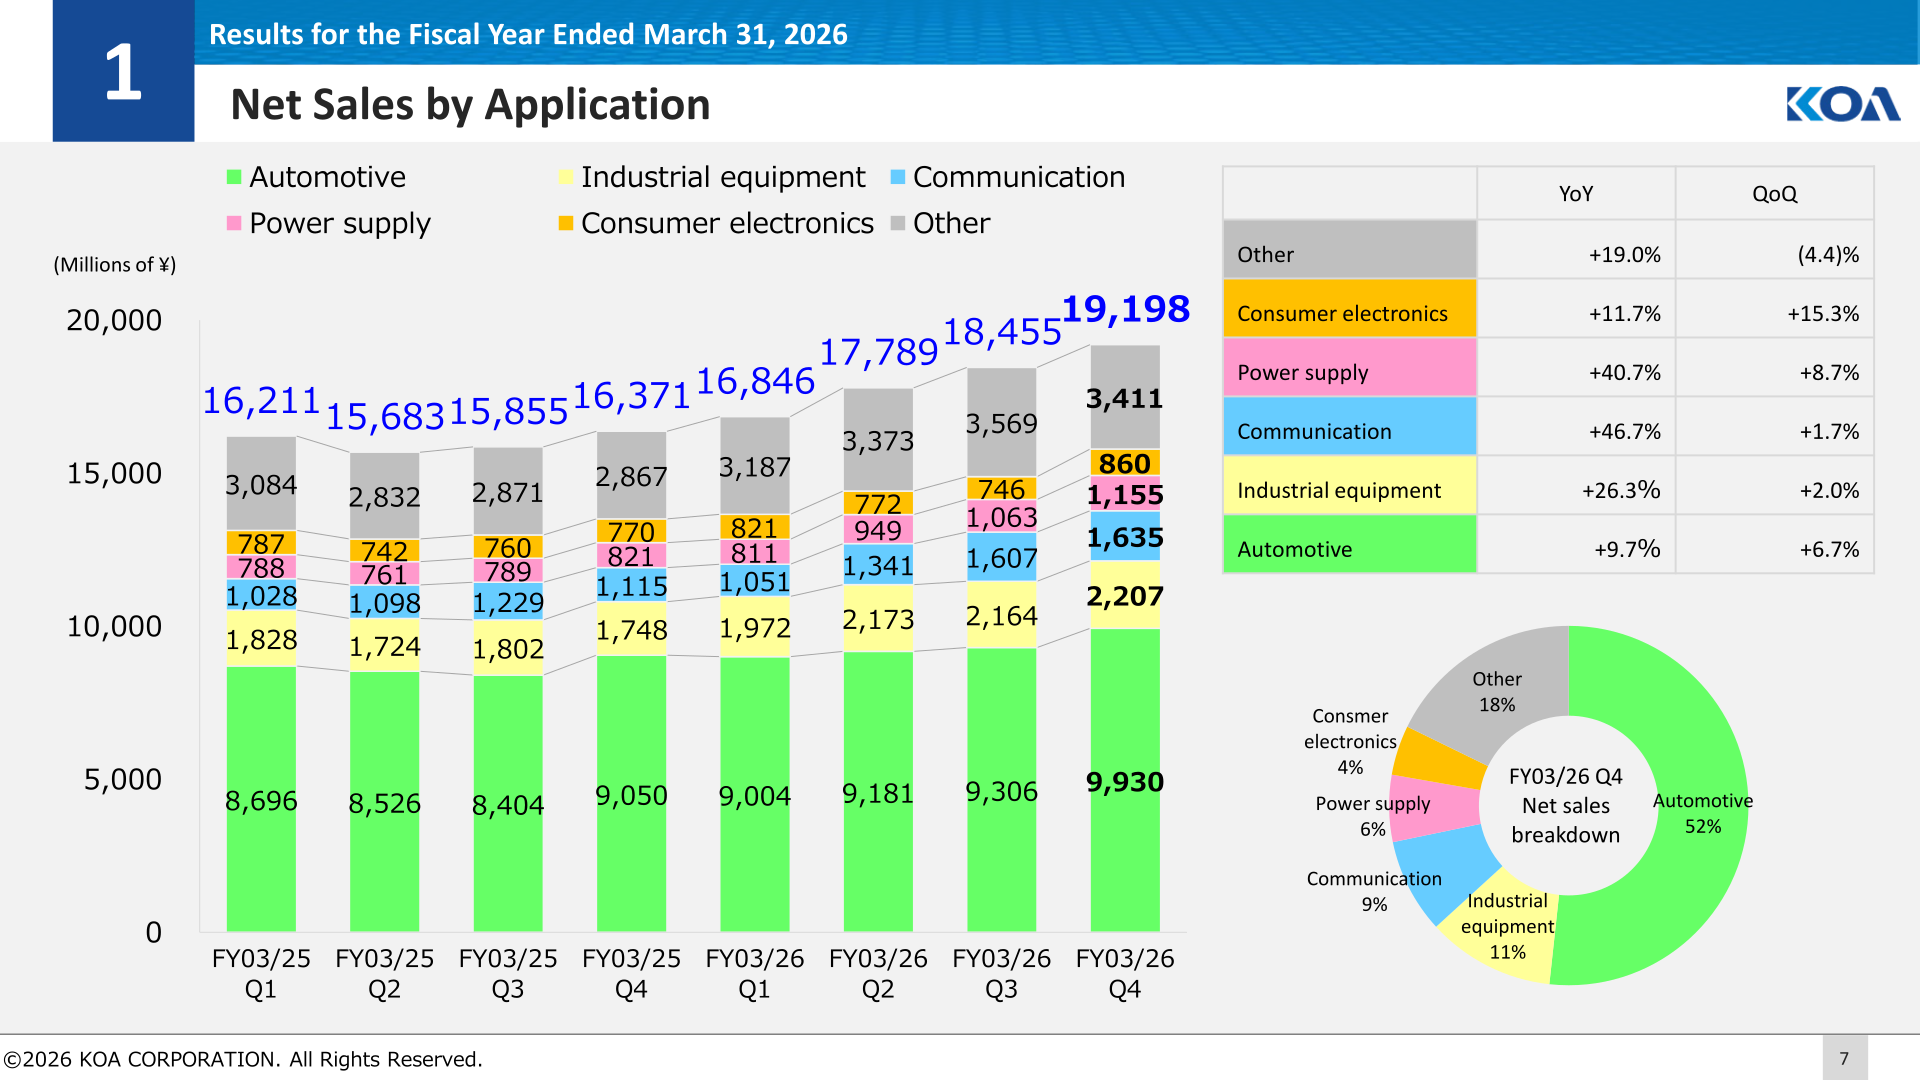The height and width of the screenshot is (1080, 1920).
Task: Click the Industrial equipment YoY value +26.3%
Action: tap(1621, 491)
